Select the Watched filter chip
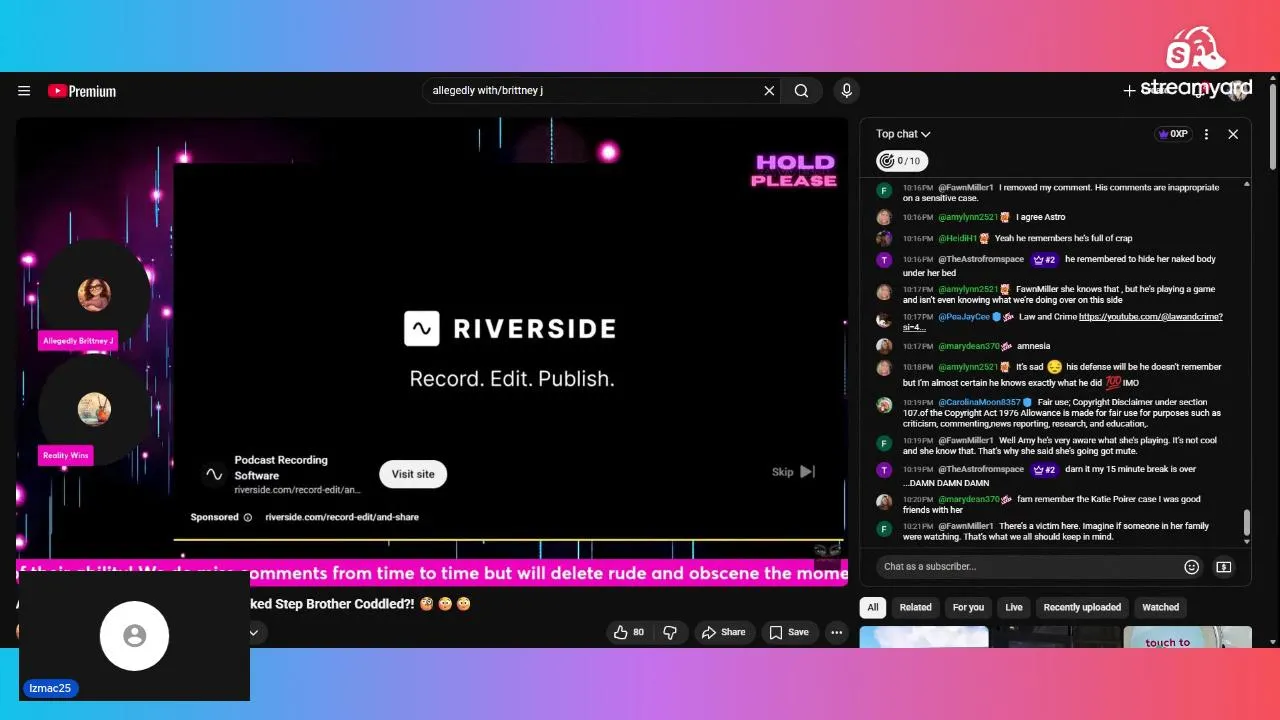Viewport: 1280px width, 720px height. (x=1161, y=607)
